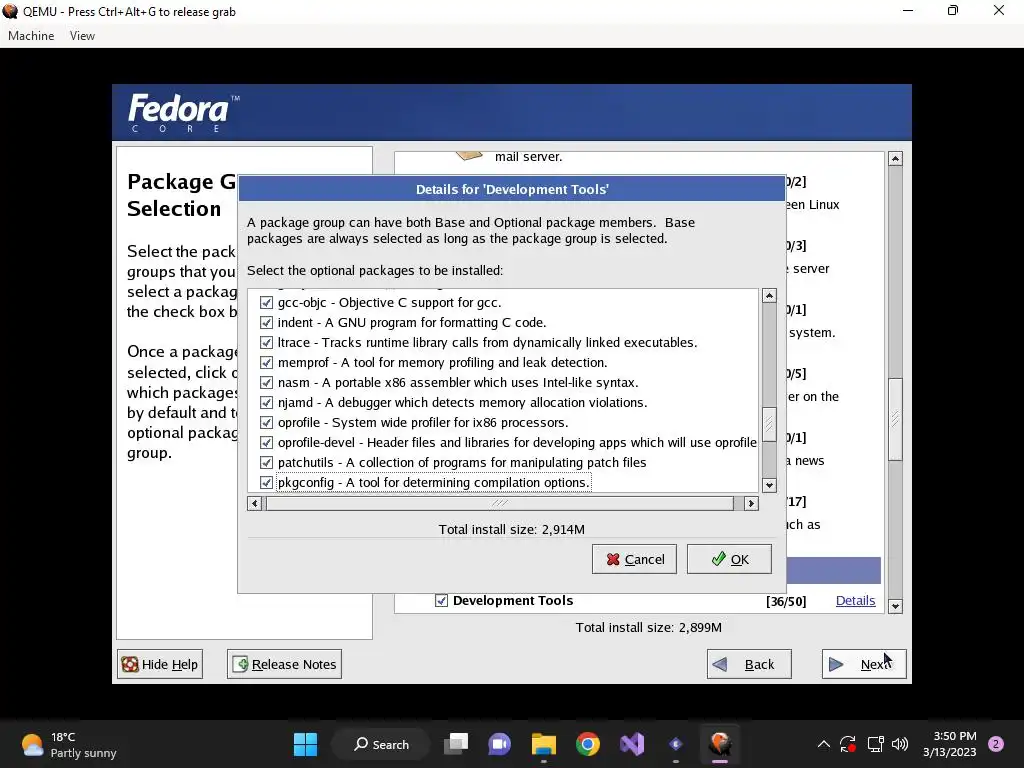Viewport: 1024px width, 768px height.
Task: Open the clock and calendar flyout
Action: coord(950,744)
